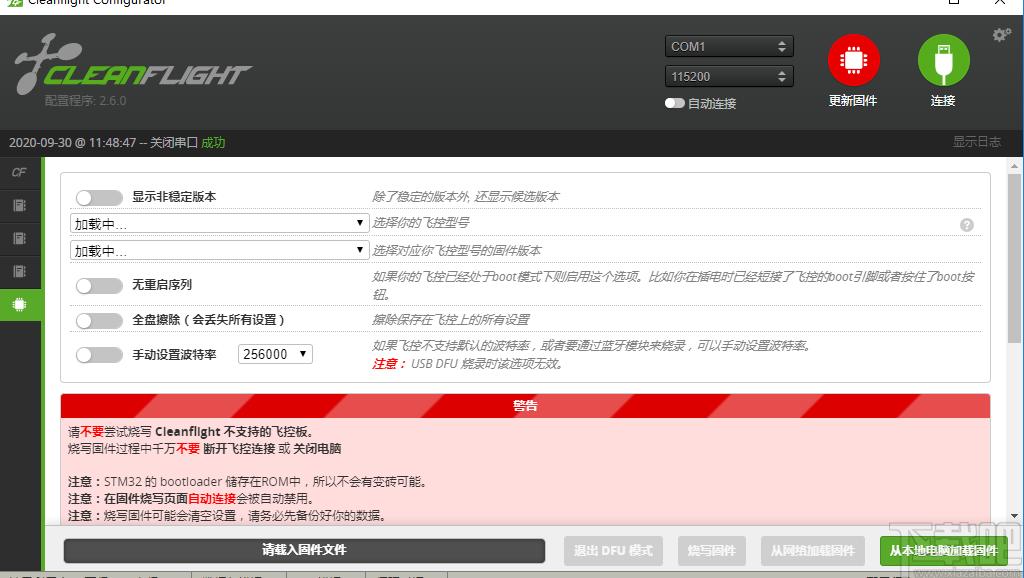Open the first document sidebar icon
The height and width of the screenshot is (578, 1024).
(20, 206)
